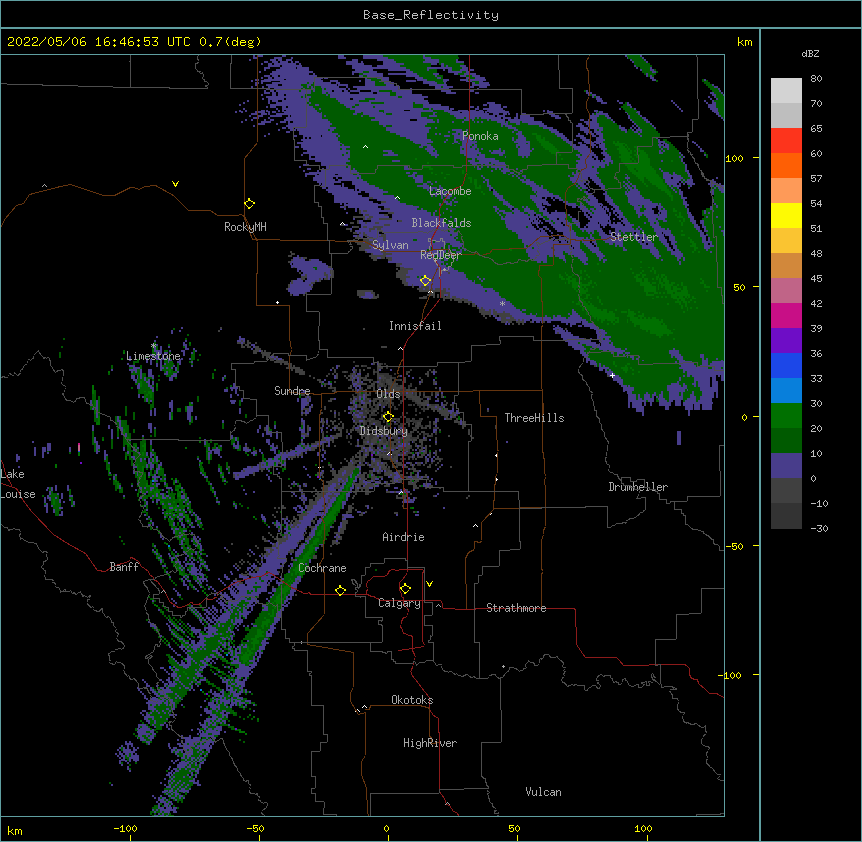Pick the dark orange 57-60 dBZ swatch
The image size is (862, 842).
point(786,165)
